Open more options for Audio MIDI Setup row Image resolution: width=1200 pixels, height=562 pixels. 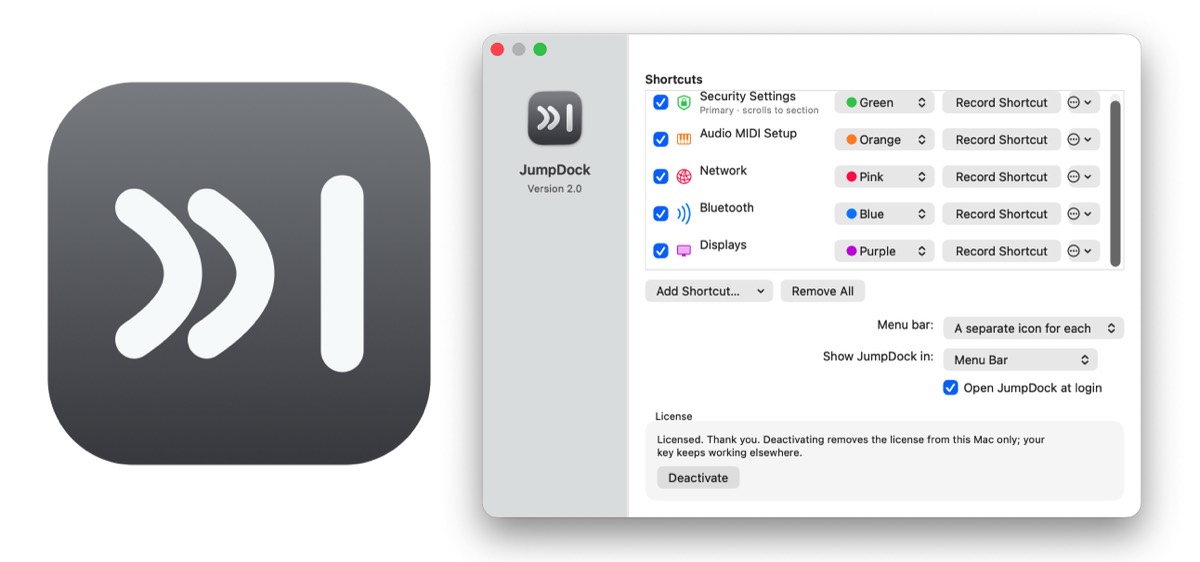(x=1083, y=140)
